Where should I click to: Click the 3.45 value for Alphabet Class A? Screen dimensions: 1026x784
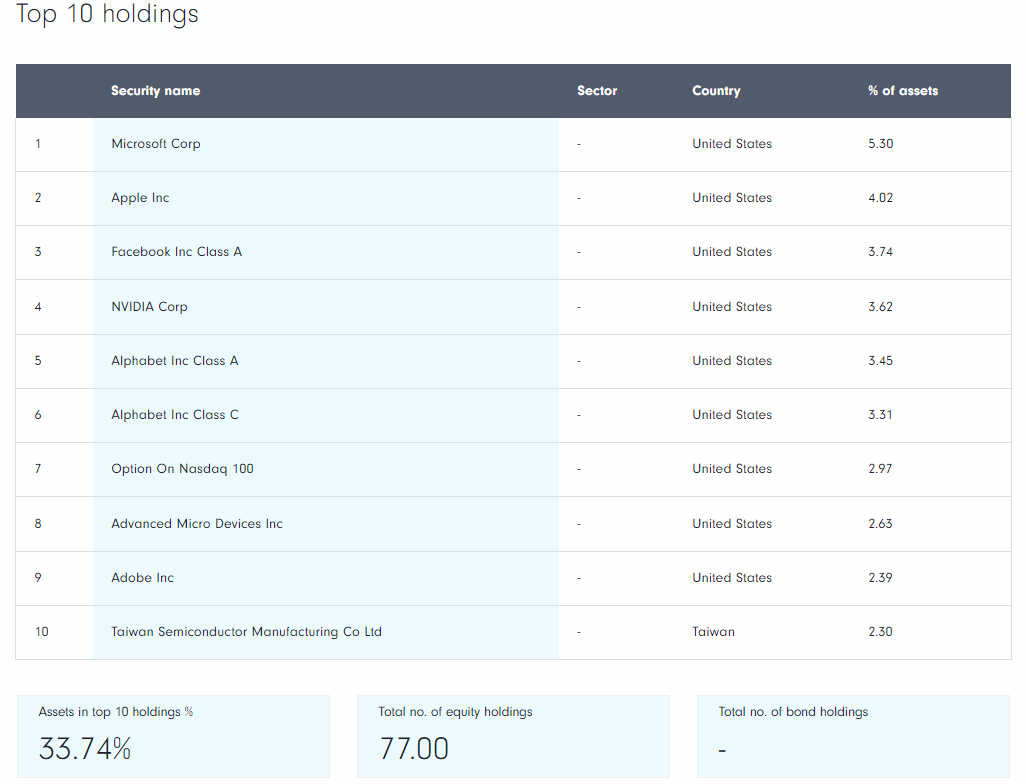pos(880,361)
